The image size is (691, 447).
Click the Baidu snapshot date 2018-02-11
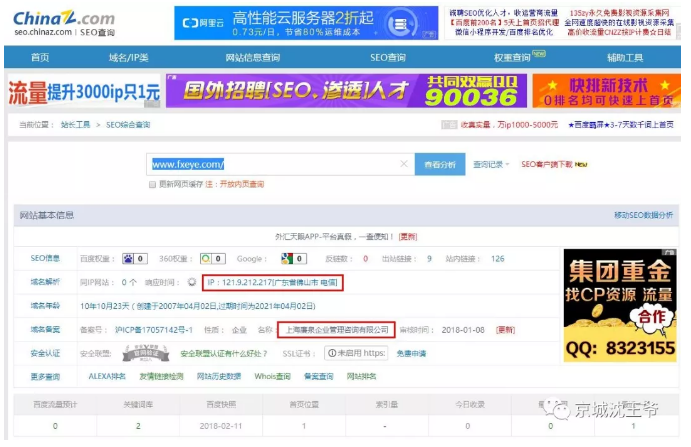pyautogui.click(x=220, y=426)
